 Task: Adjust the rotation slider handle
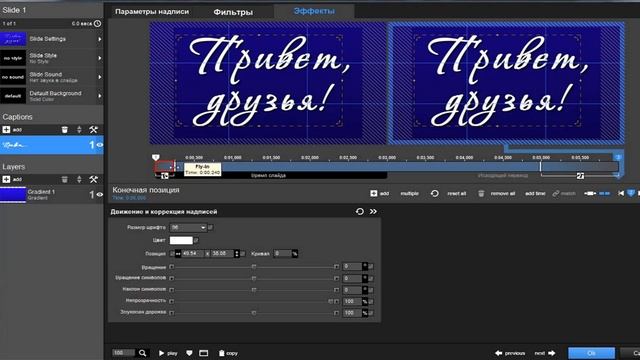tap(254, 267)
